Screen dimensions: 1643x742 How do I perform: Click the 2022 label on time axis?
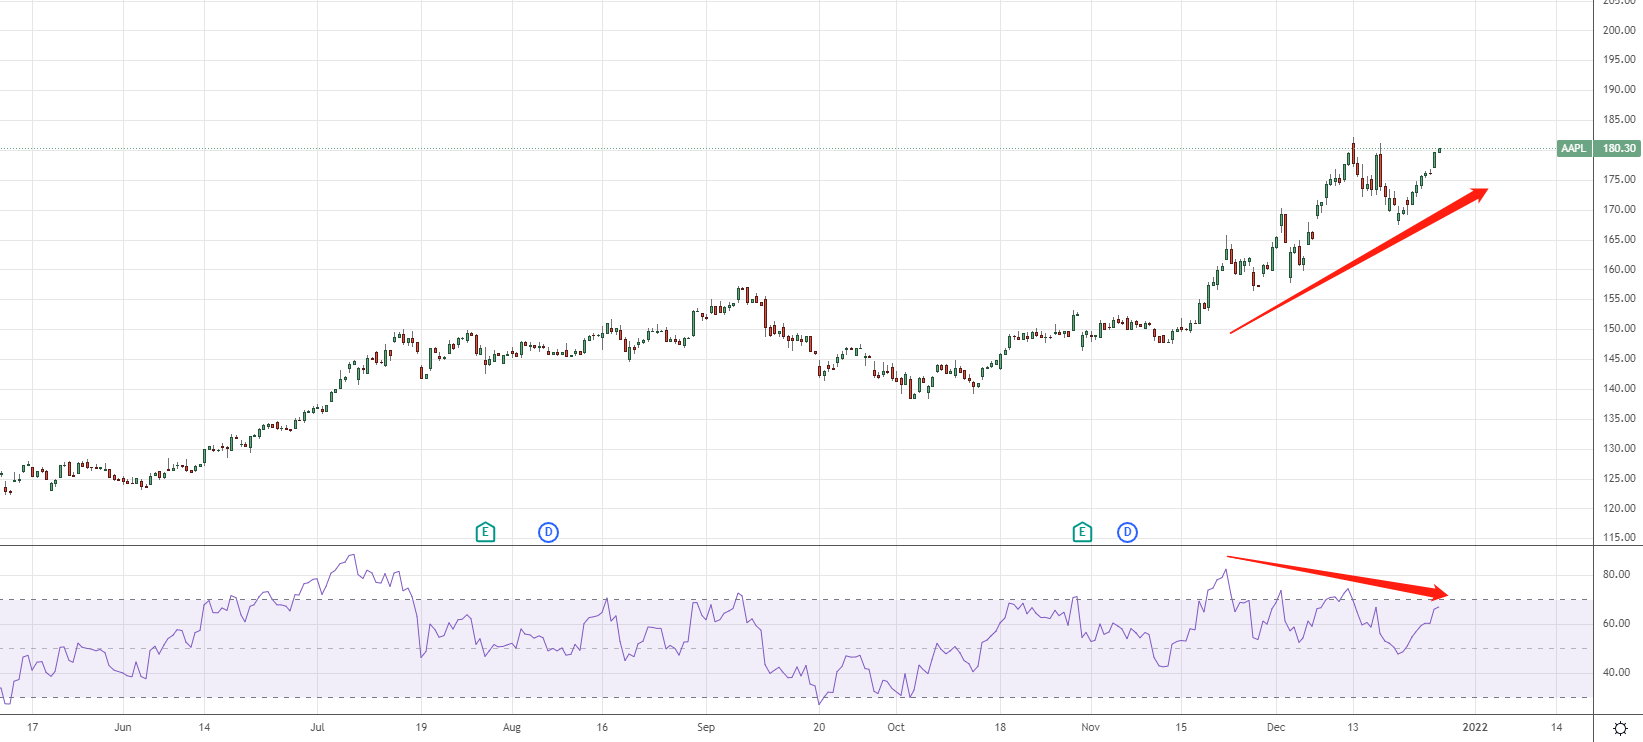click(x=1475, y=727)
